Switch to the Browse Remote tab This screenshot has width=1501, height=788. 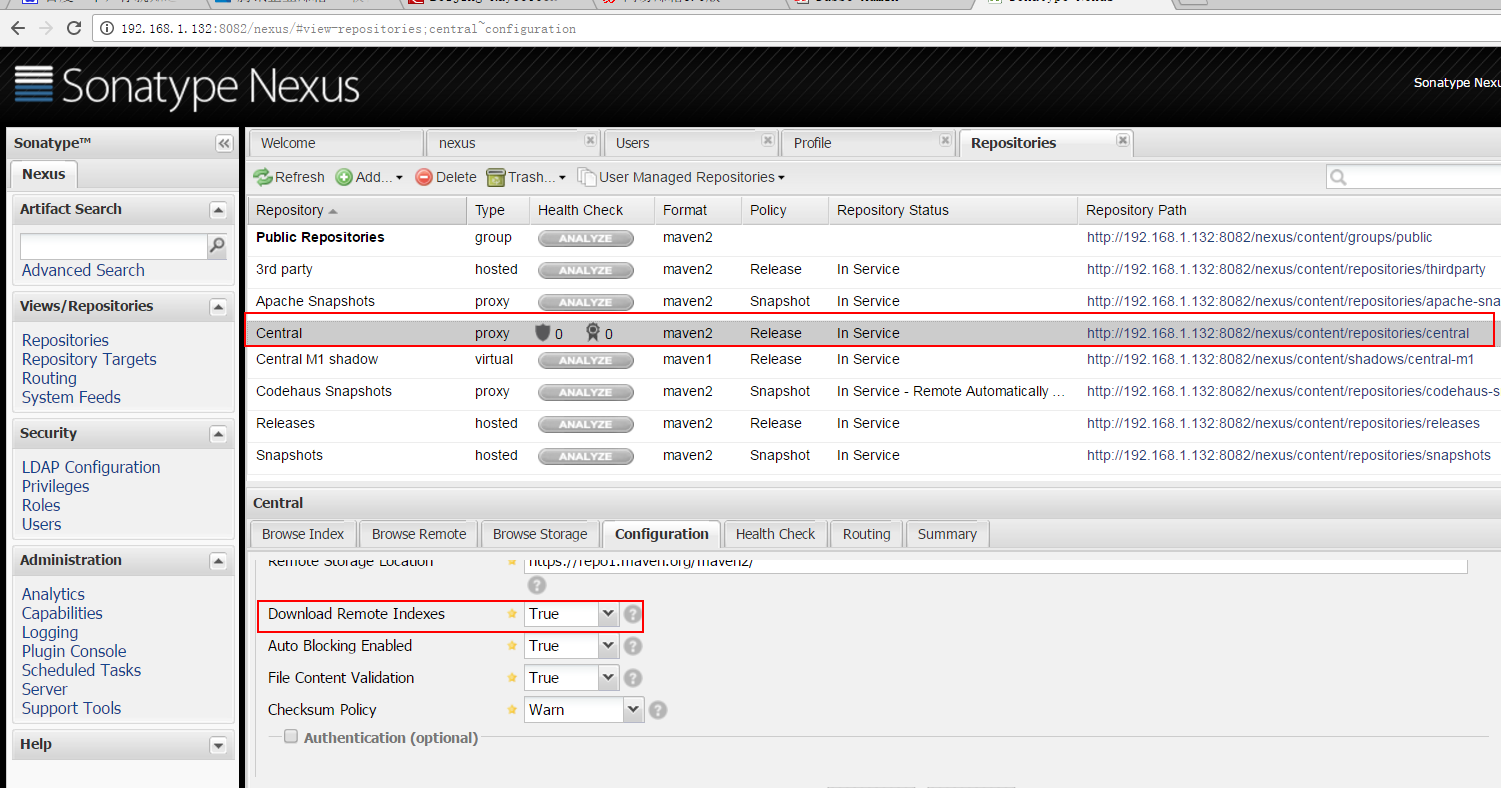pyautogui.click(x=419, y=534)
